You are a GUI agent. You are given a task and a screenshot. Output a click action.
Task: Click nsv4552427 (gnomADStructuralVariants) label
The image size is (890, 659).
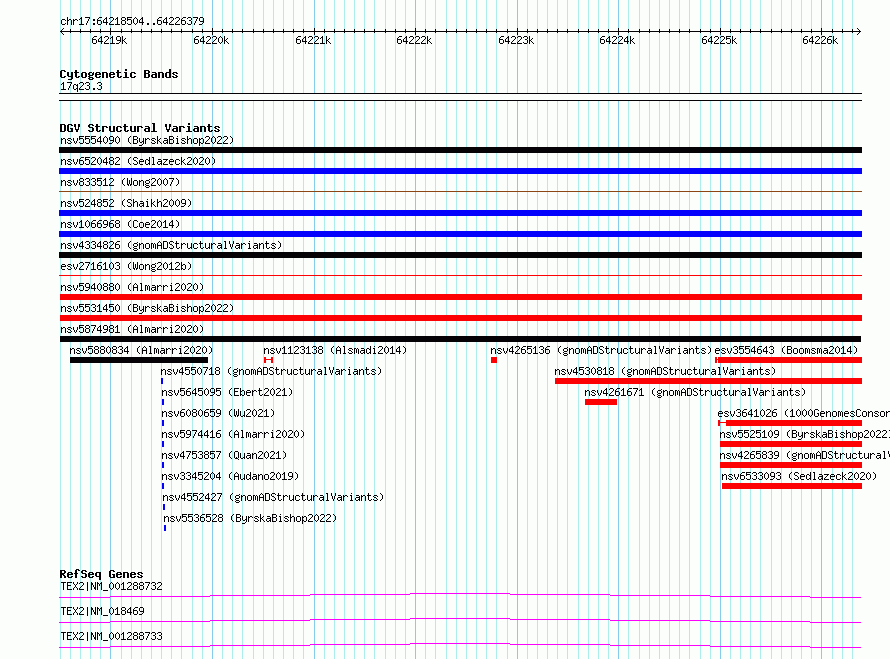(273, 497)
